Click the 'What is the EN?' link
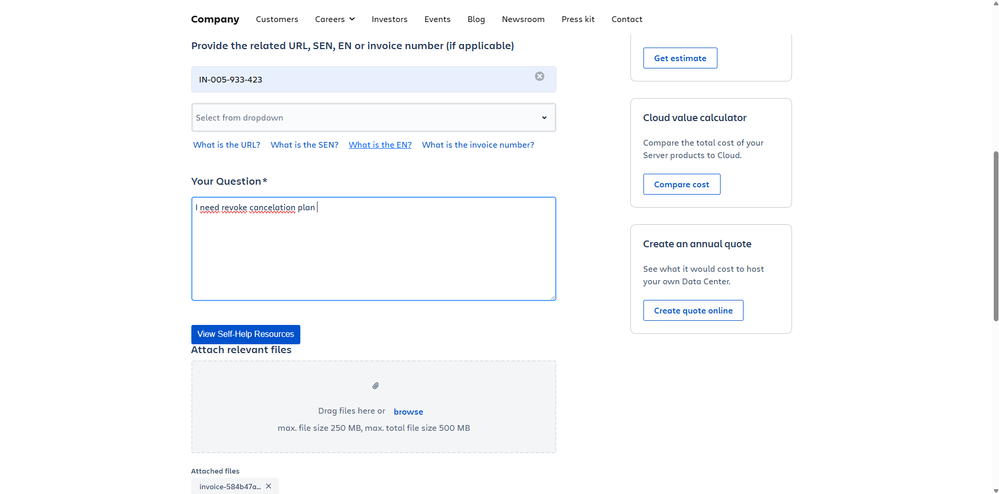Screen dimensions: 999x494 tap(380, 145)
